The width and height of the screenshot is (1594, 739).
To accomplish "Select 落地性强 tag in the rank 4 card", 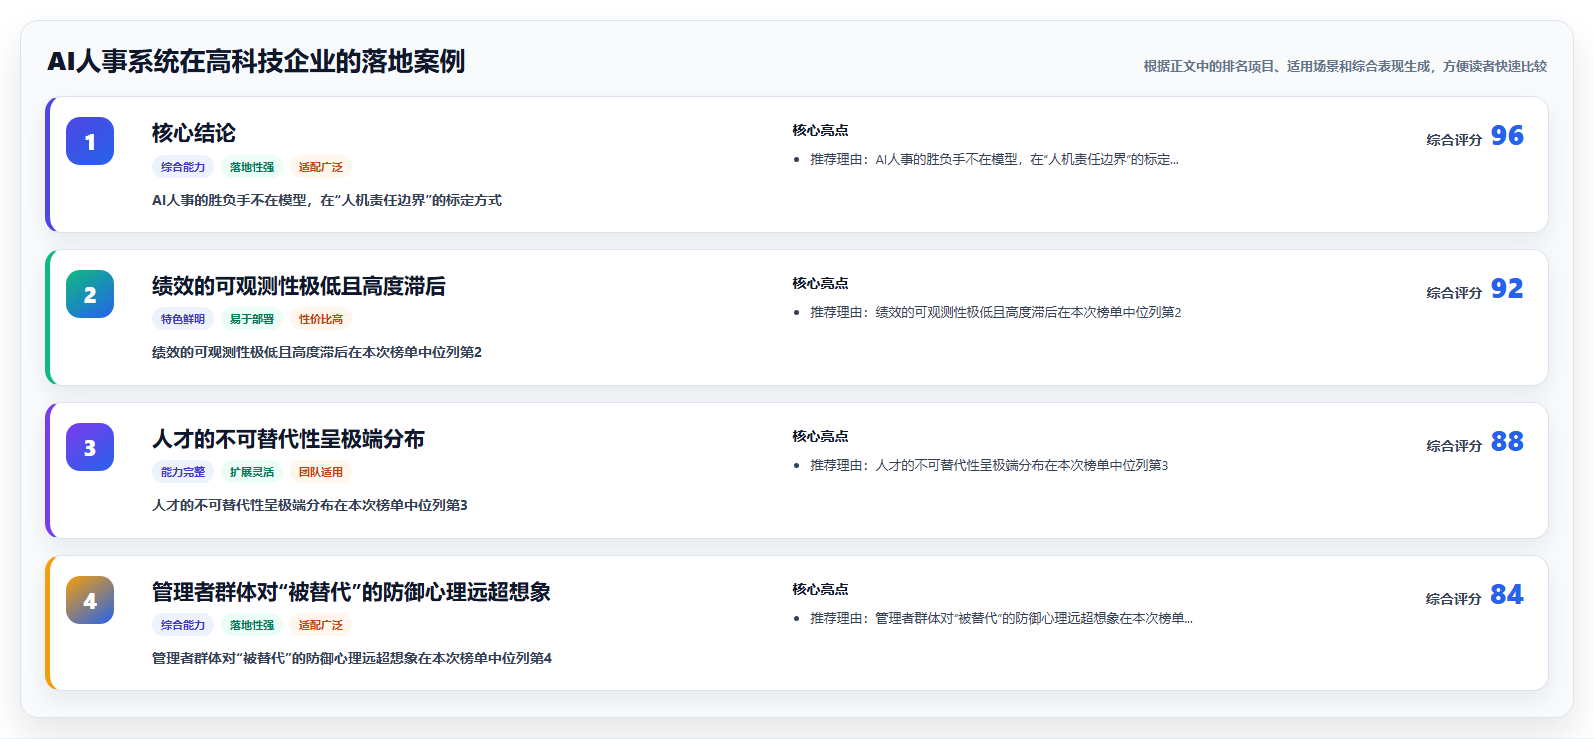I will pos(252,625).
